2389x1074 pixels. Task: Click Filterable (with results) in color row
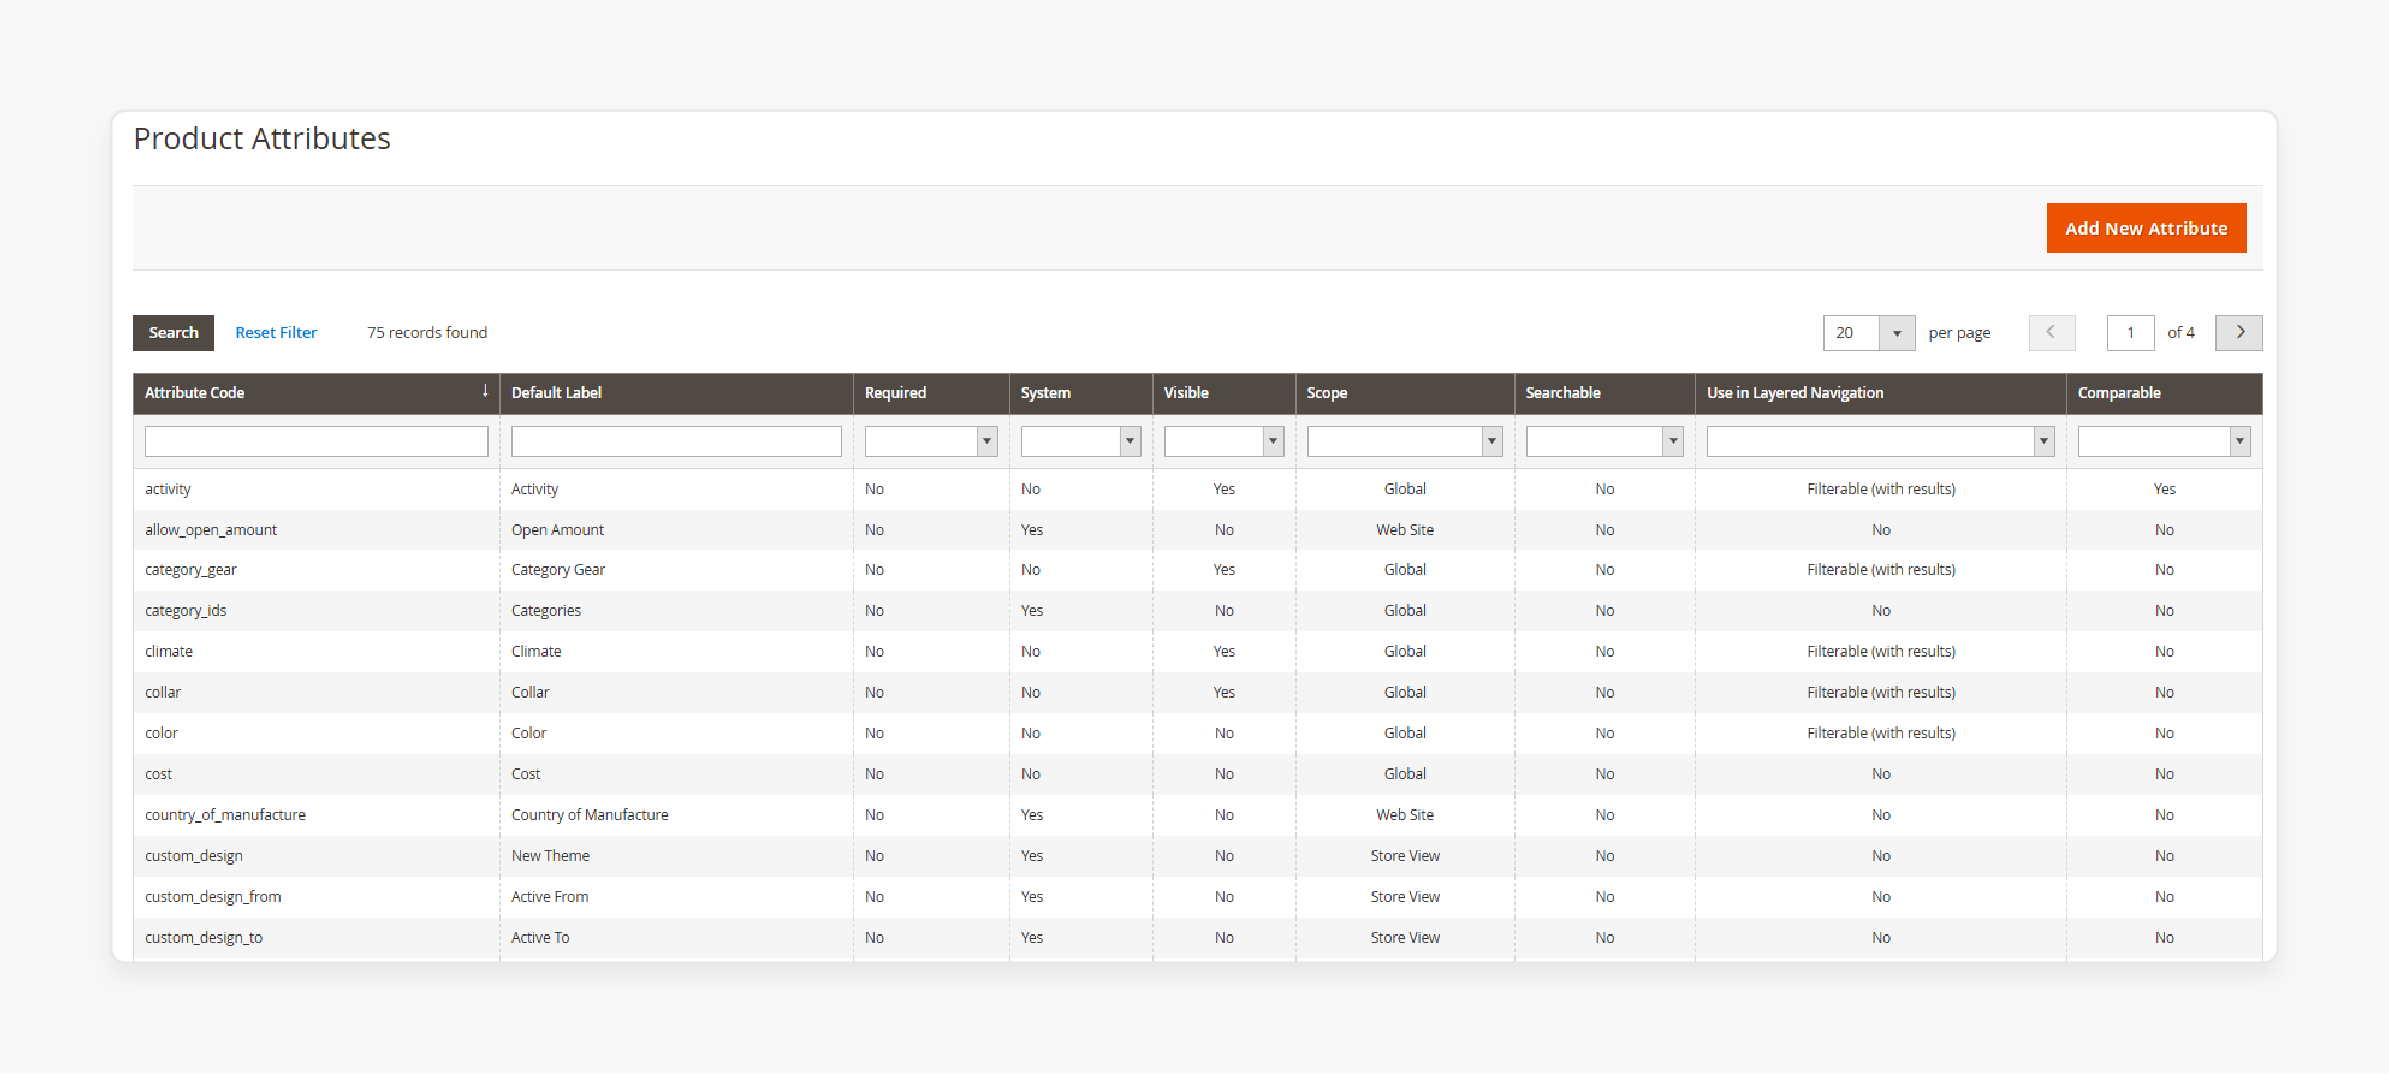(x=1880, y=733)
